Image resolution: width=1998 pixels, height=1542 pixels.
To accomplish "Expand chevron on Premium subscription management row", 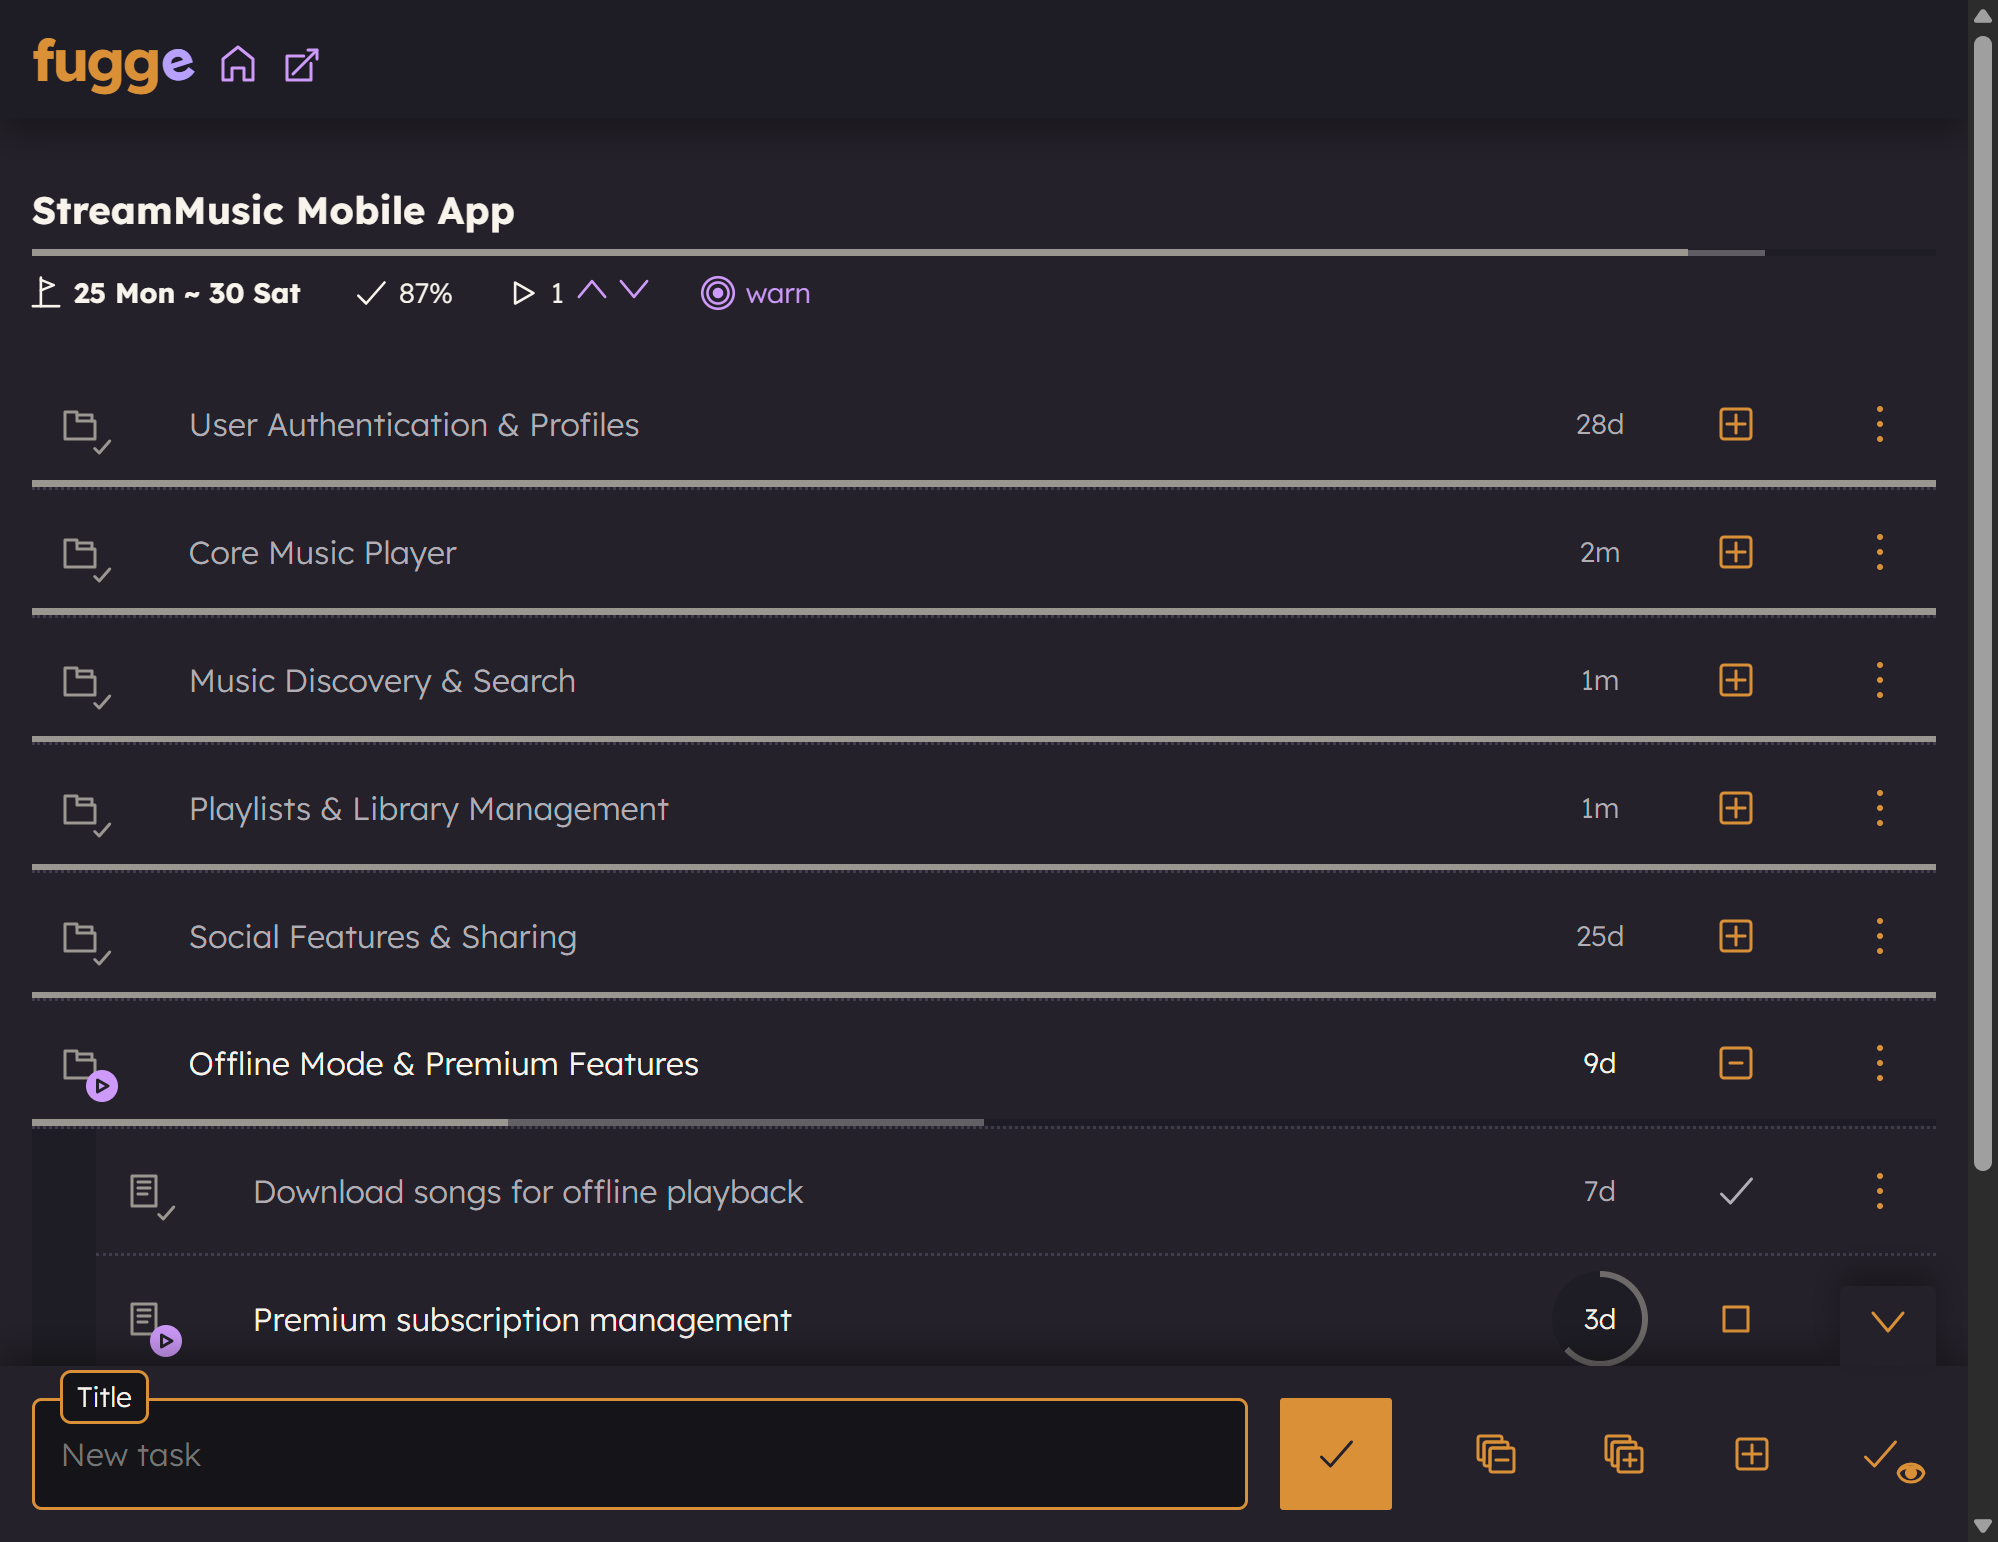I will (x=1887, y=1322).
